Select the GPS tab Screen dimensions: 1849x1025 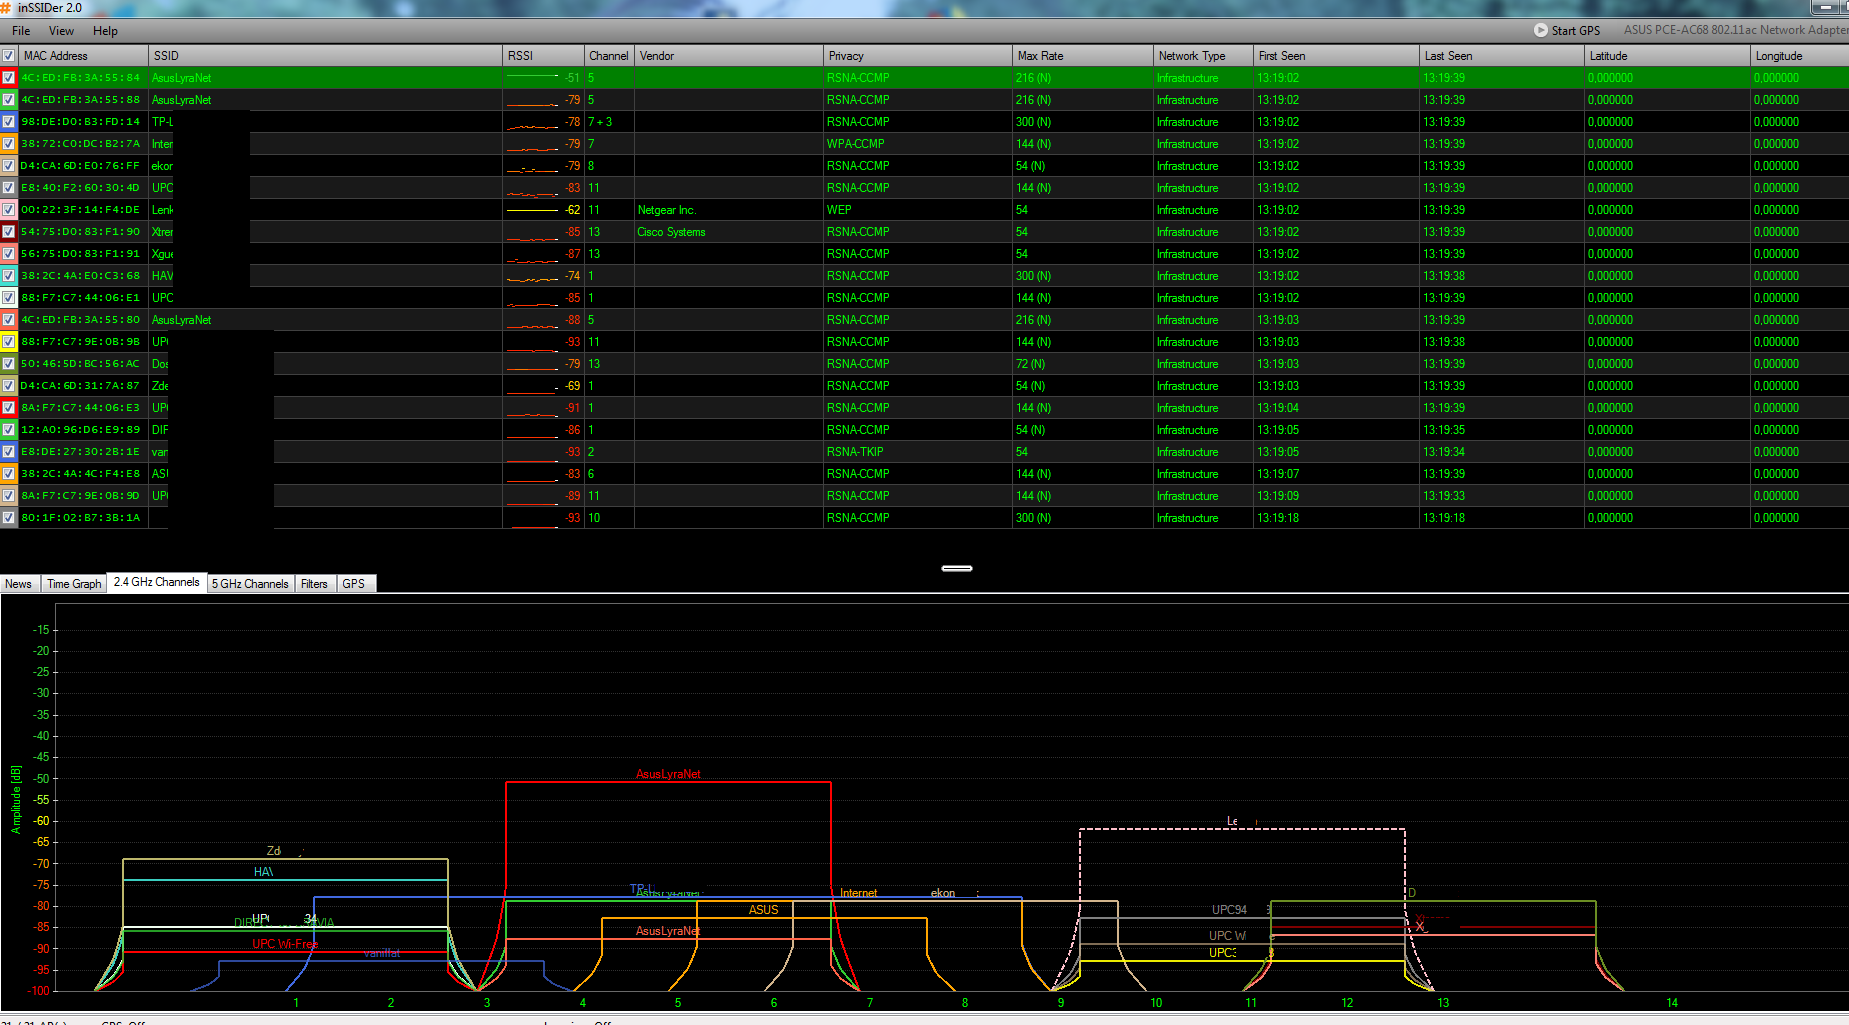354,584
